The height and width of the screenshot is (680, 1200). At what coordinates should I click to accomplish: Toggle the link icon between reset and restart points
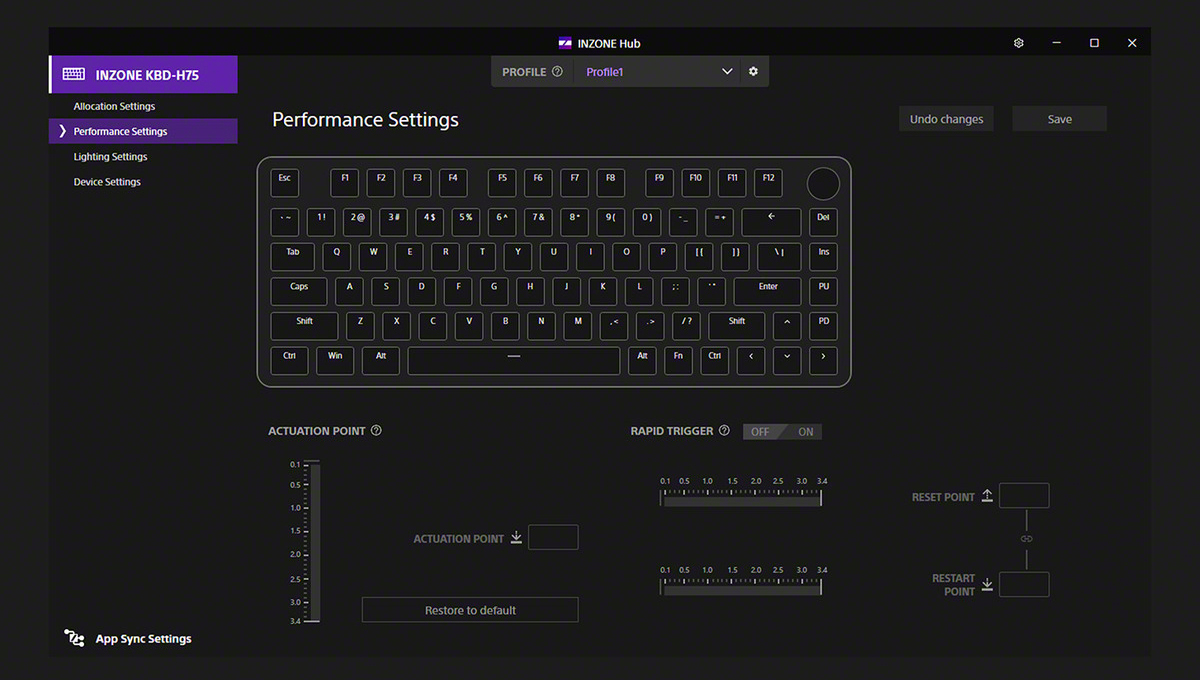click(1026, 539)
